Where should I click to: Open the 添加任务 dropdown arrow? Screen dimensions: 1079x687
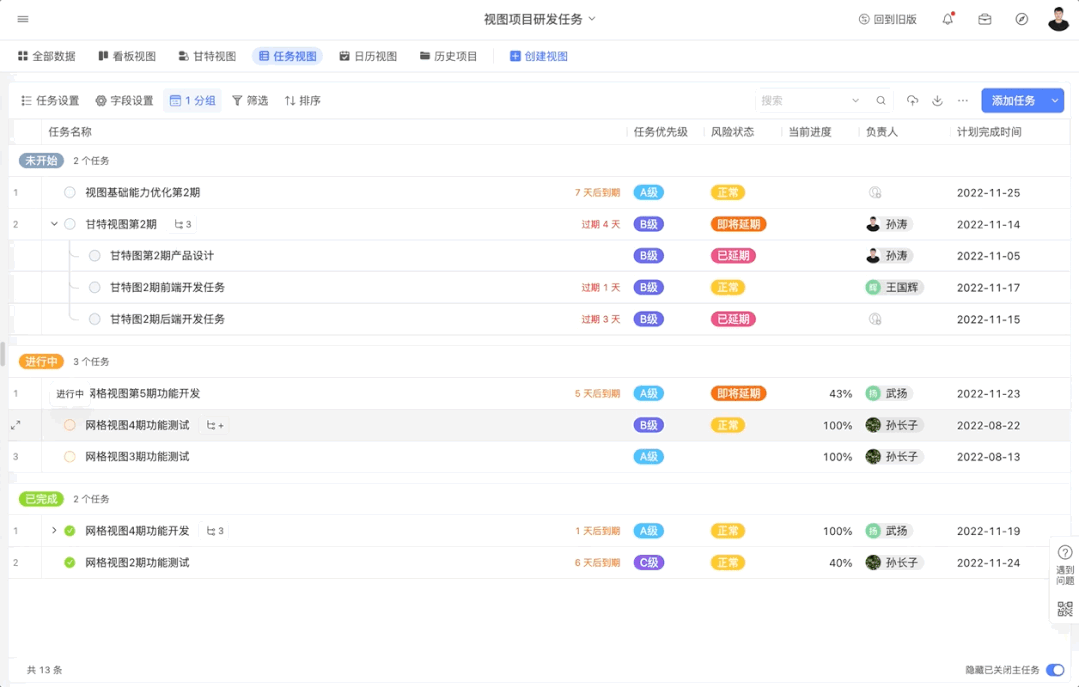pyautogui.click(x=1055, y=101)
